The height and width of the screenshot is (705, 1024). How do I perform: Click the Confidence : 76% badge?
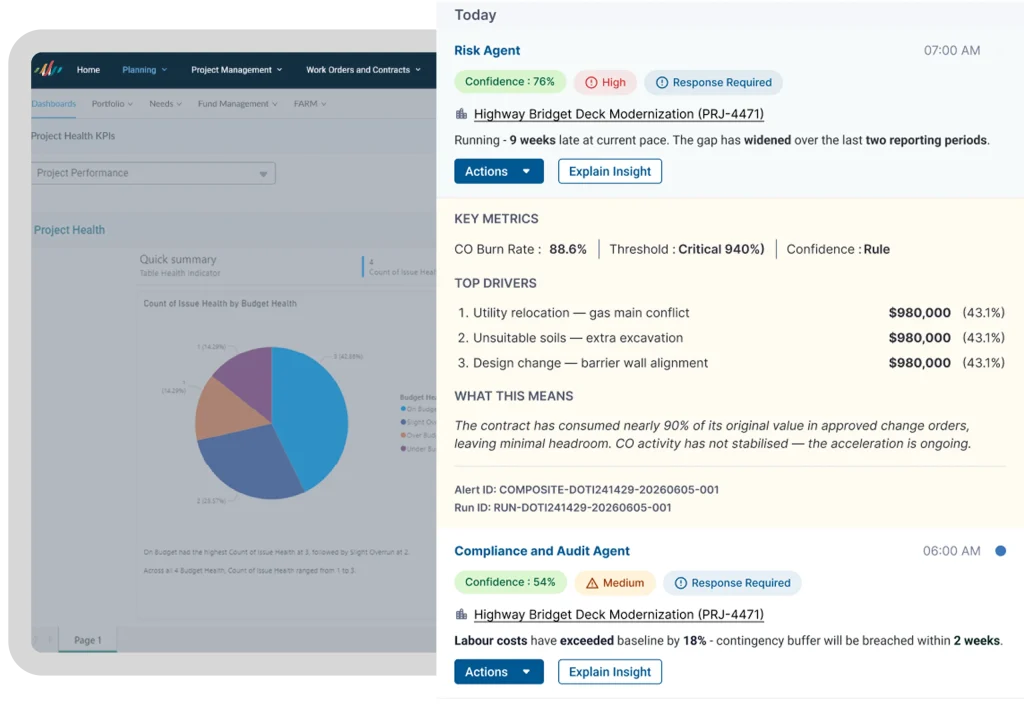pos(509,82)
